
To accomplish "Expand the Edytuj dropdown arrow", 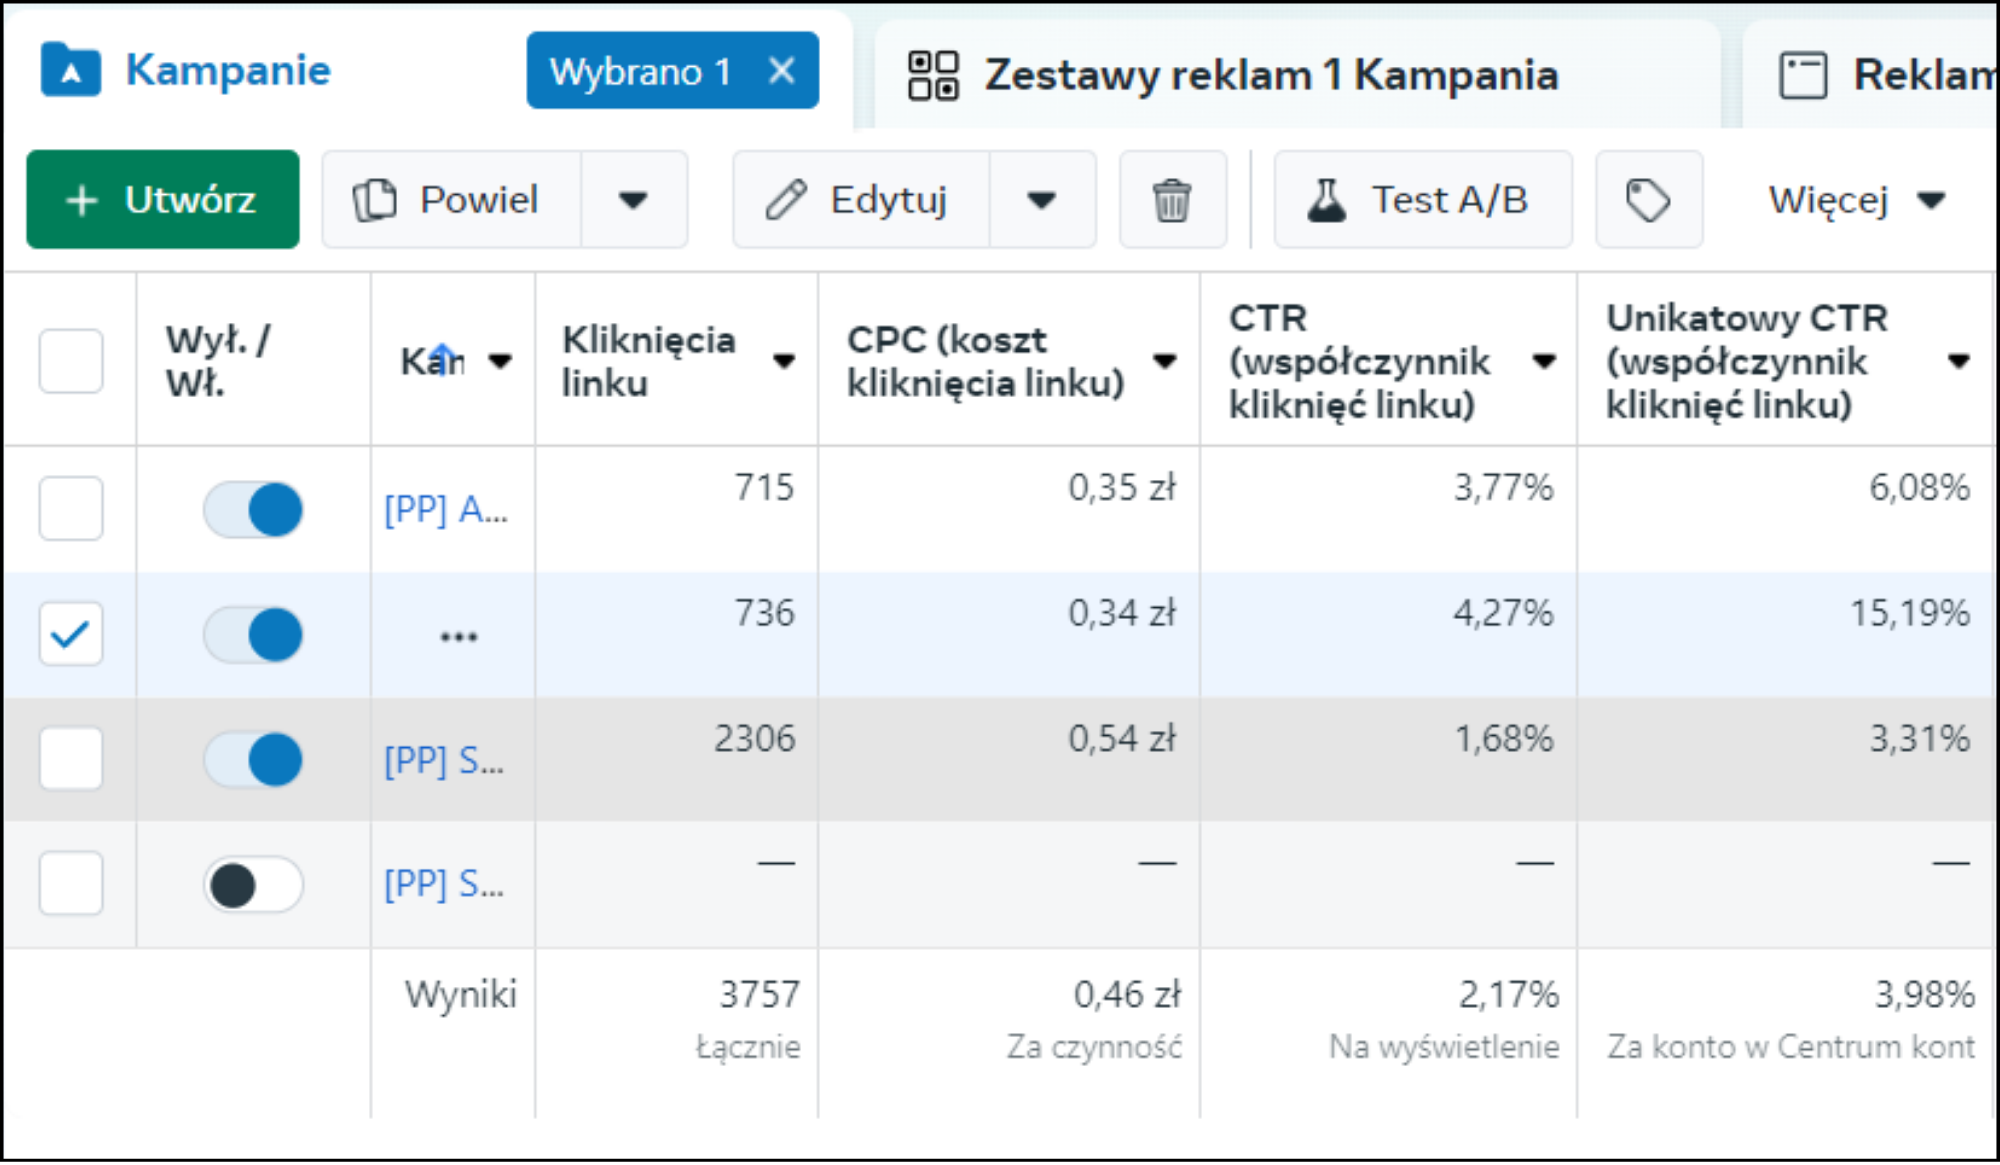I will [1042, 200].
